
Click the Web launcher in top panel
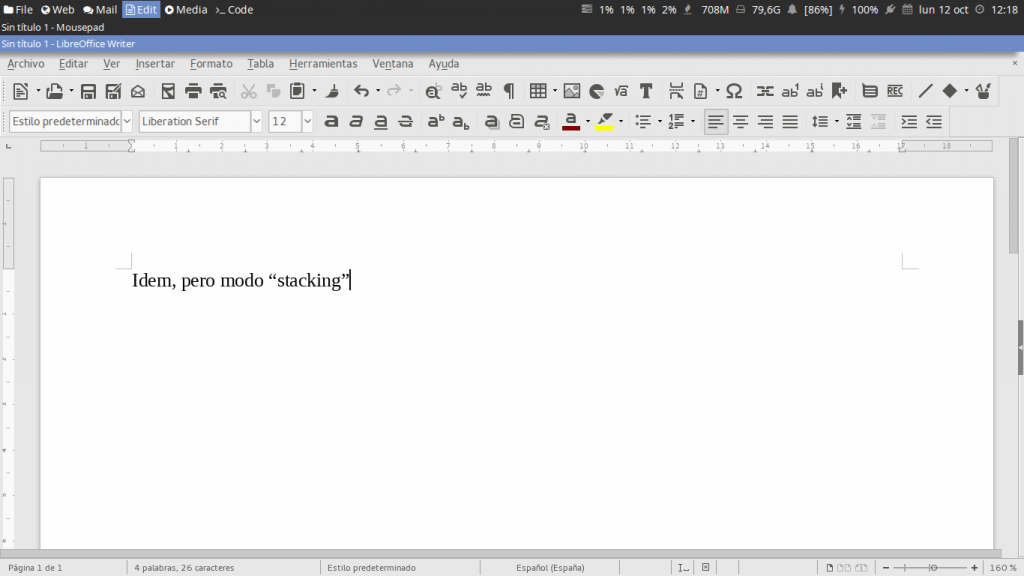click(57, 9)
